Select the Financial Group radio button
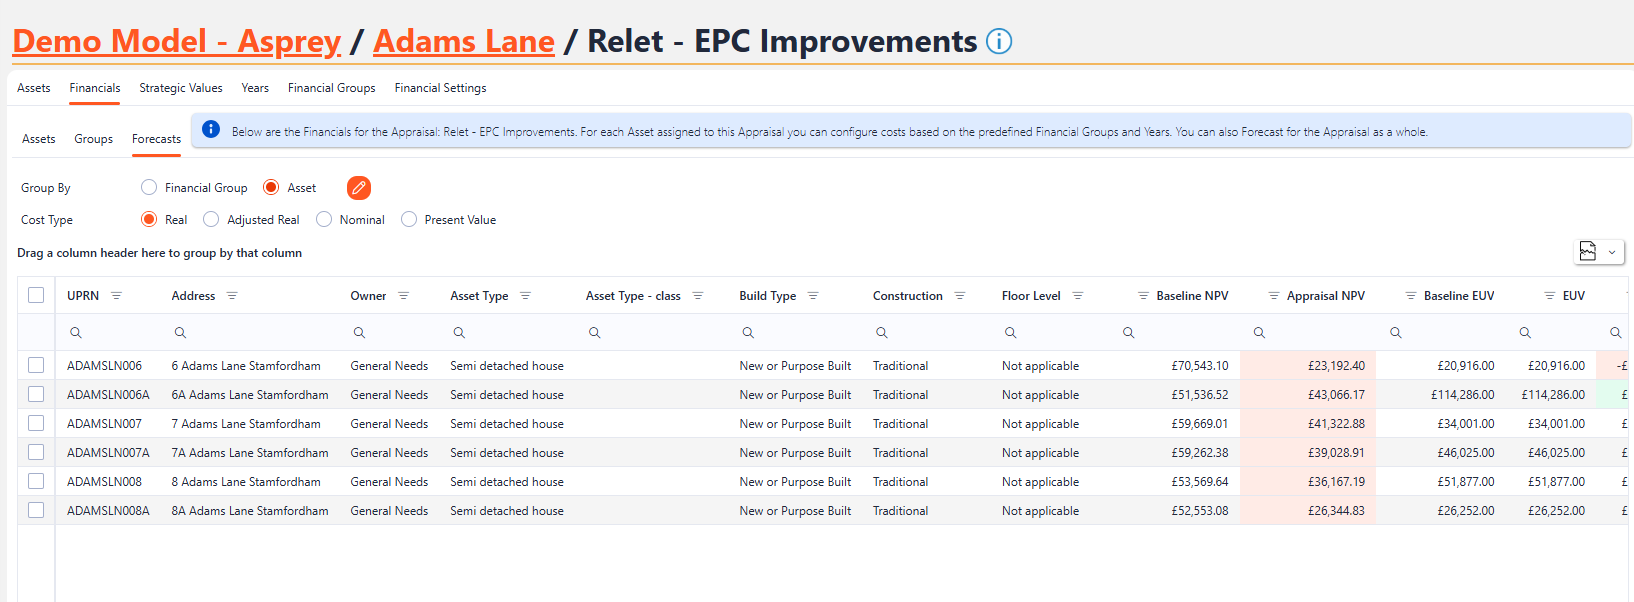 pos(149,188)
